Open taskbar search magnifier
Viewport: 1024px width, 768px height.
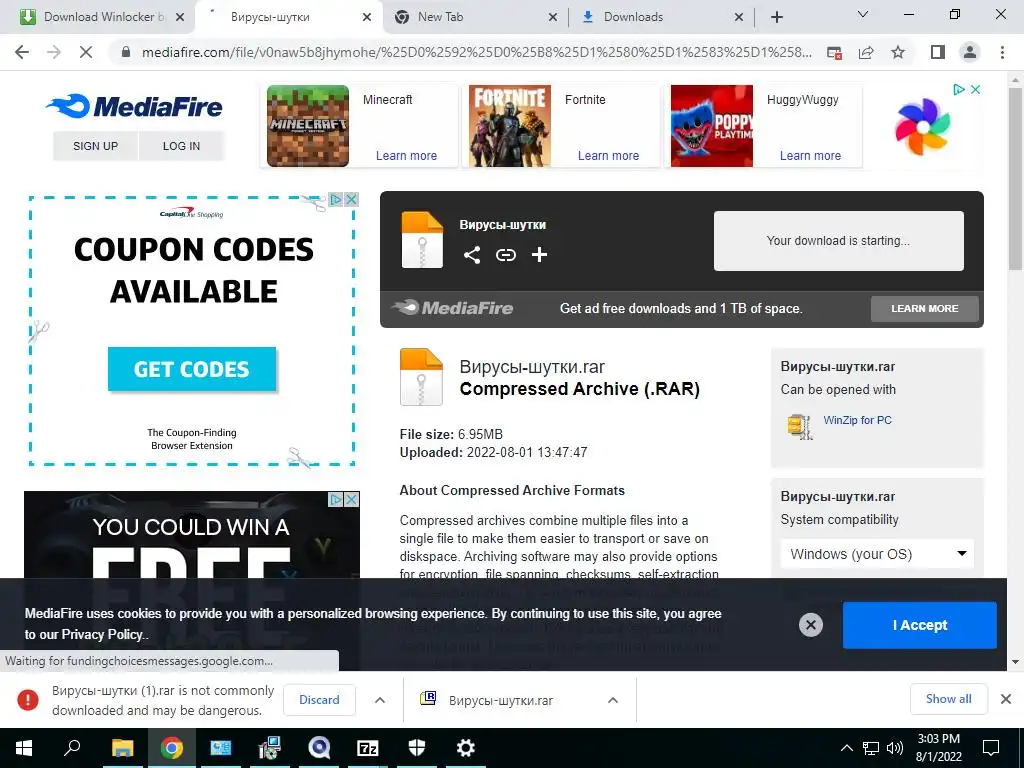click(72, 748)
